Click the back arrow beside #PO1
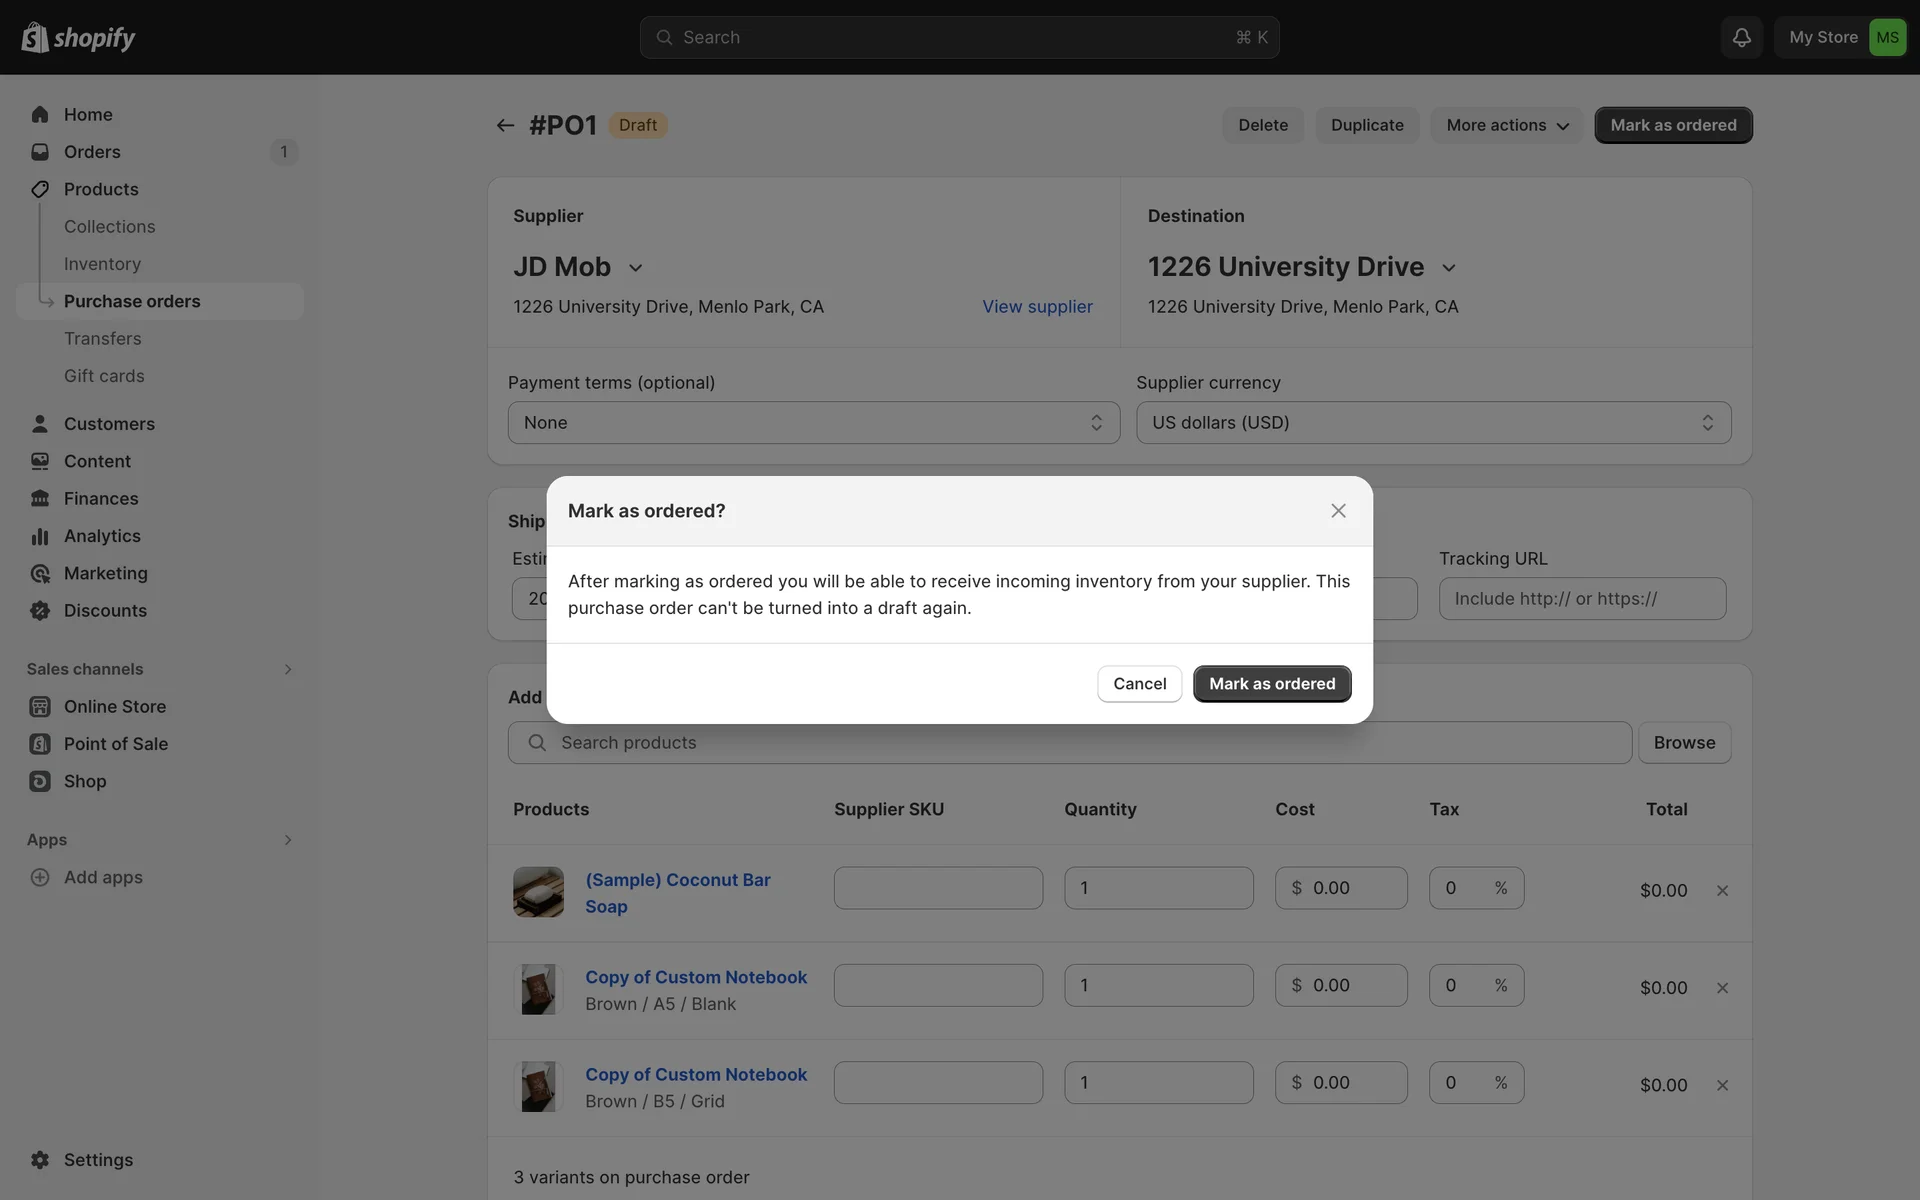The width and height of the screenshot is (1920, 1200). click(505, 125)
